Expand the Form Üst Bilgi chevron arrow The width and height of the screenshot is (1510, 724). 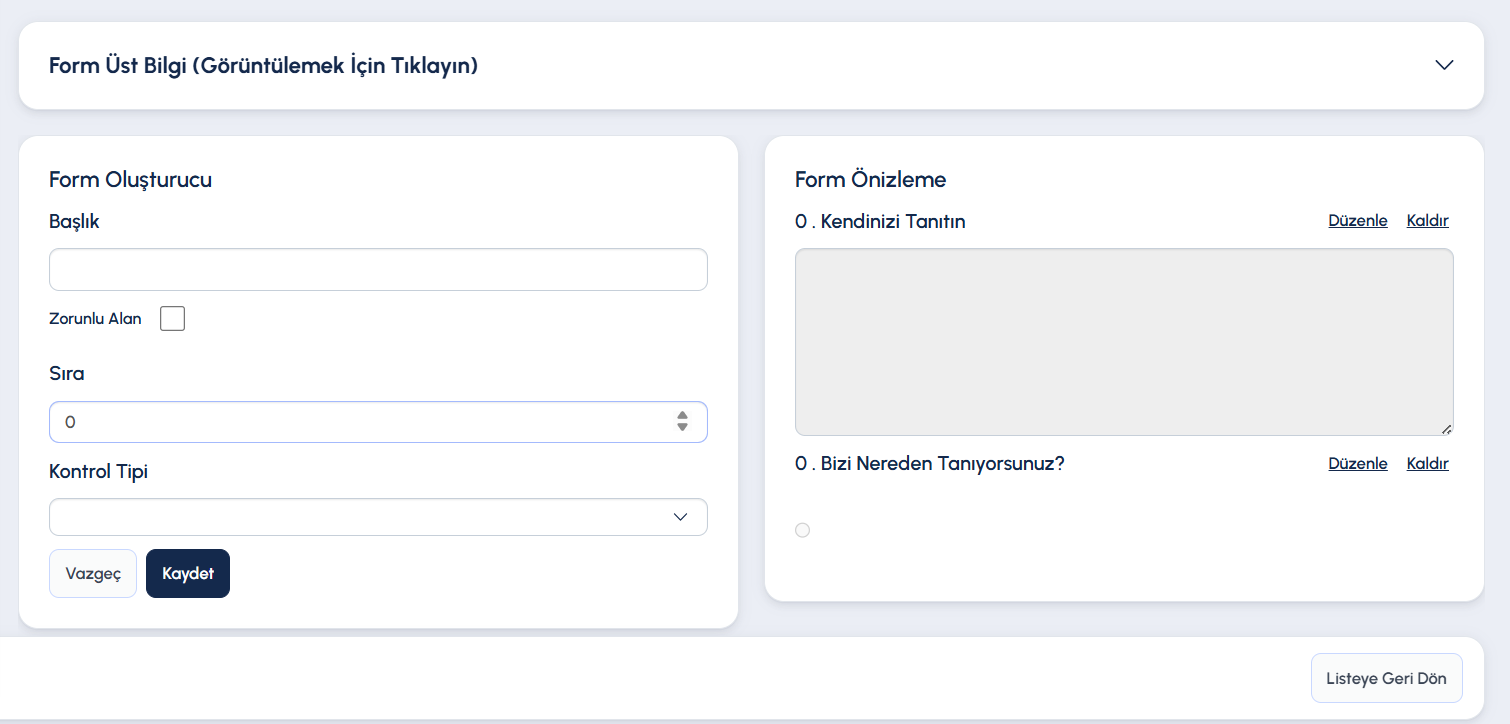tap(1443, 65)
